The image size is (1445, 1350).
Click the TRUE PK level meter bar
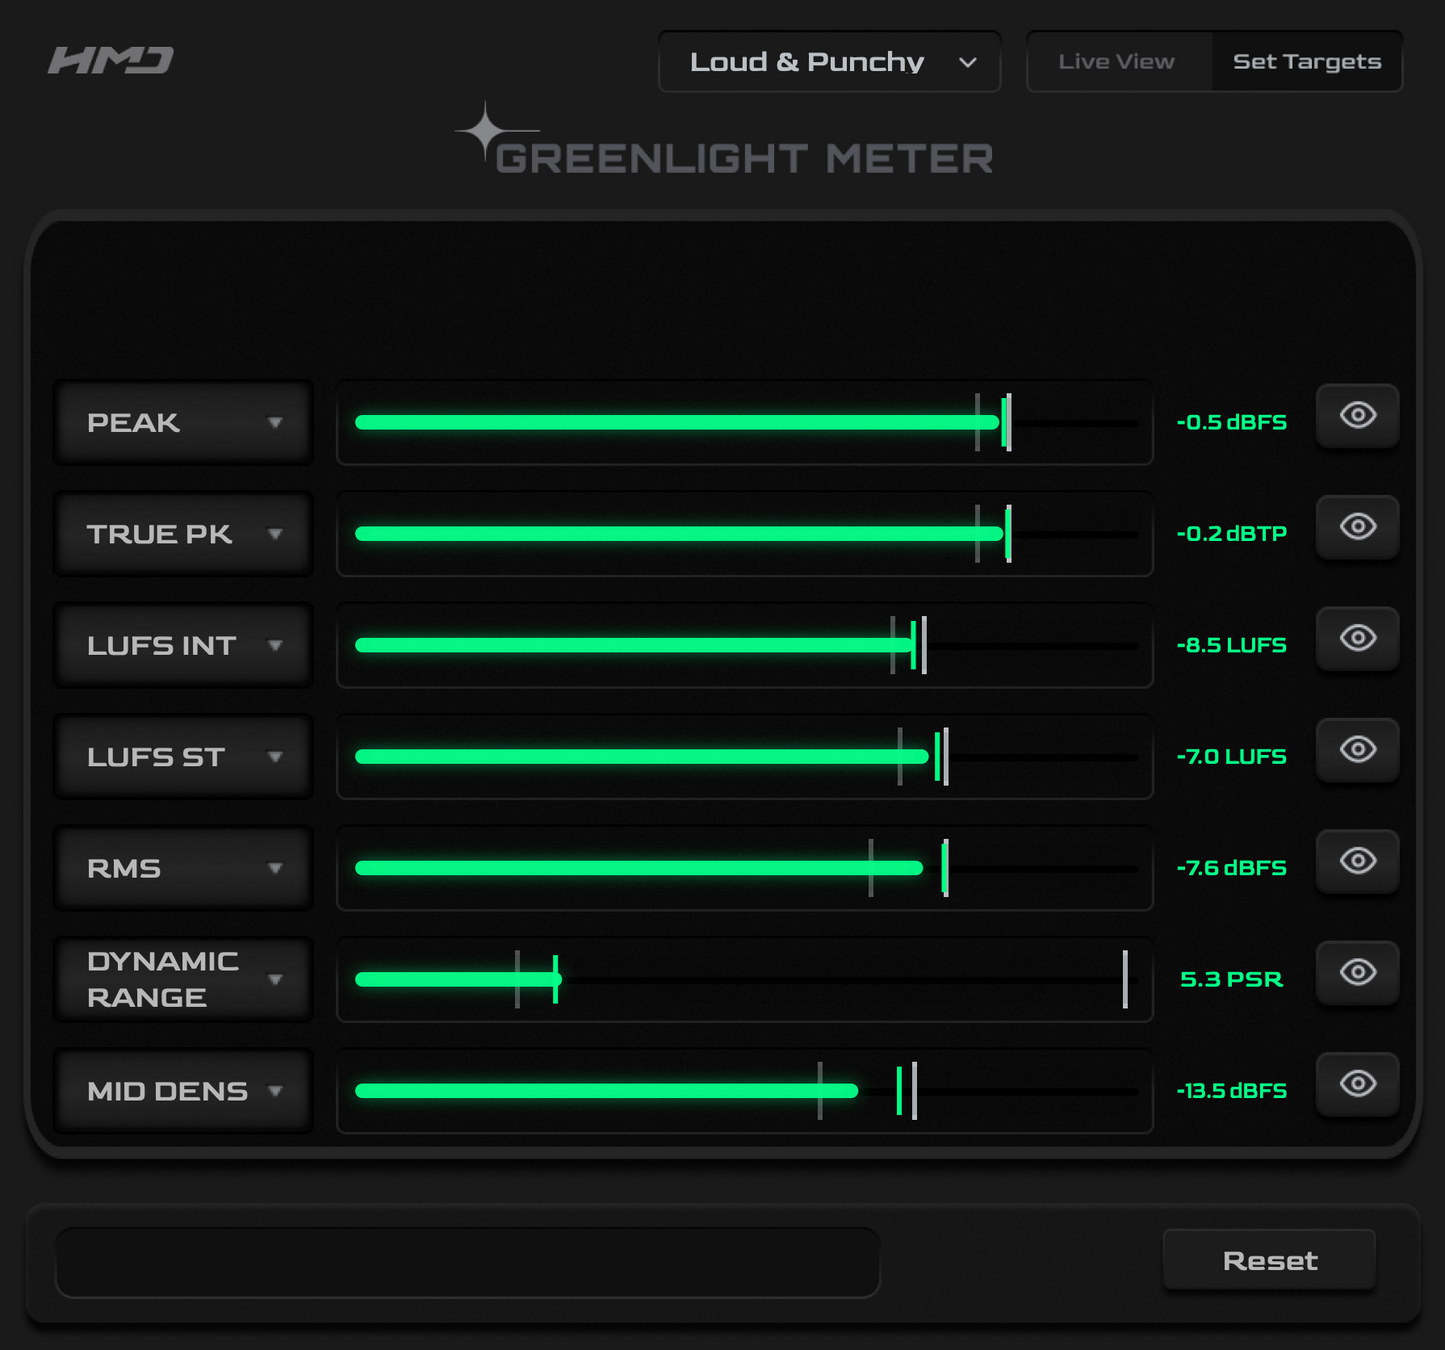coord(745,534)
